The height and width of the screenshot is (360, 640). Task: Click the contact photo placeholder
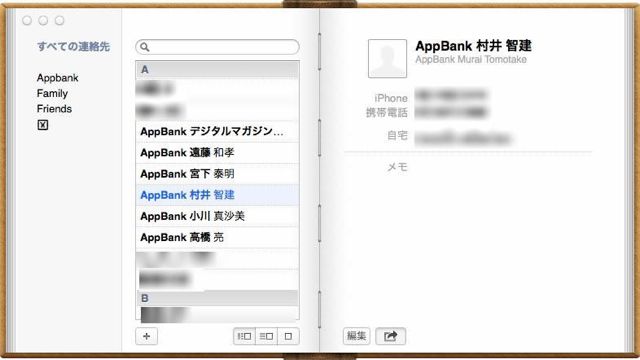(x=387, y=58)
